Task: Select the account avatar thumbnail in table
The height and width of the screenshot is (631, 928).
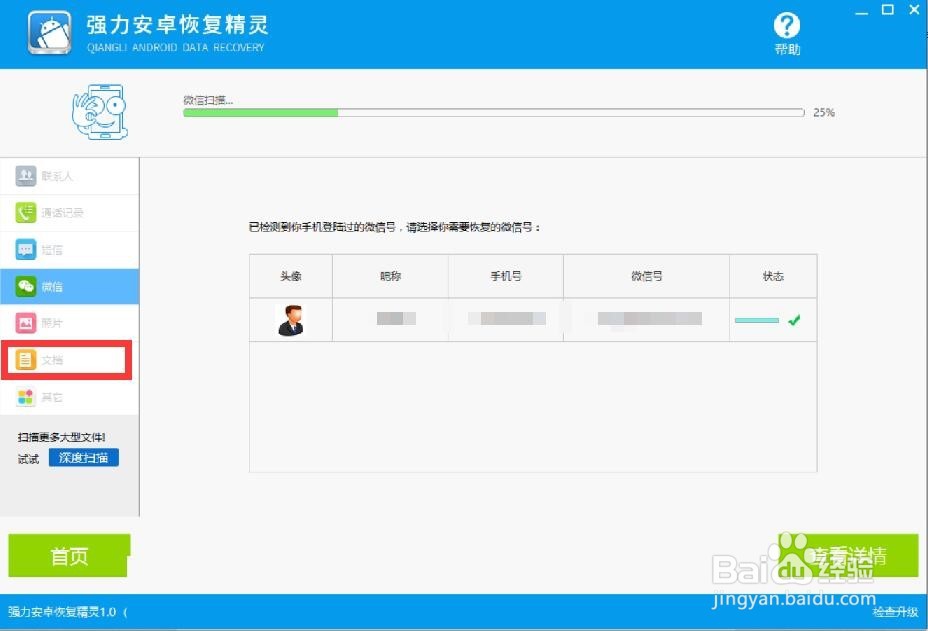Action: (291, 320)
